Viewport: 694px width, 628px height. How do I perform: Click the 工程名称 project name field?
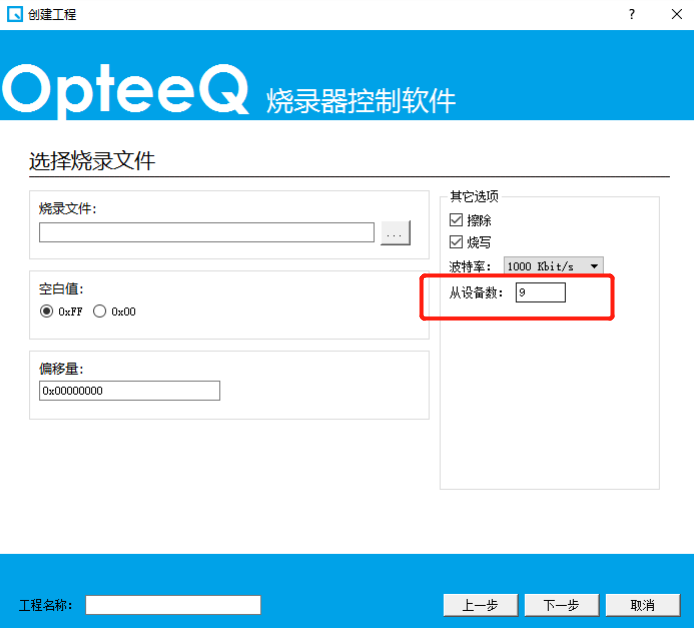coord(173,605)
